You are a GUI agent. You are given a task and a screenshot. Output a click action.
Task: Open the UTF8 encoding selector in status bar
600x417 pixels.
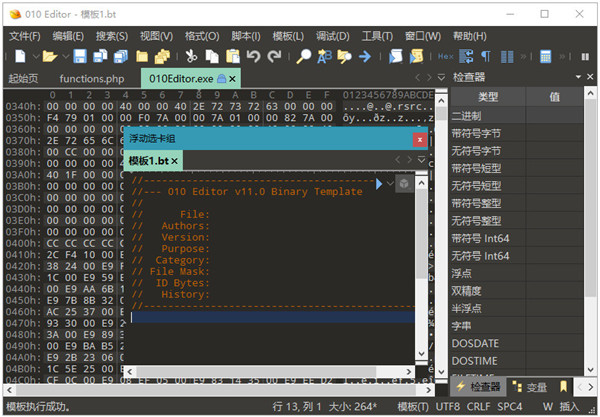click(x=449, y=407)
